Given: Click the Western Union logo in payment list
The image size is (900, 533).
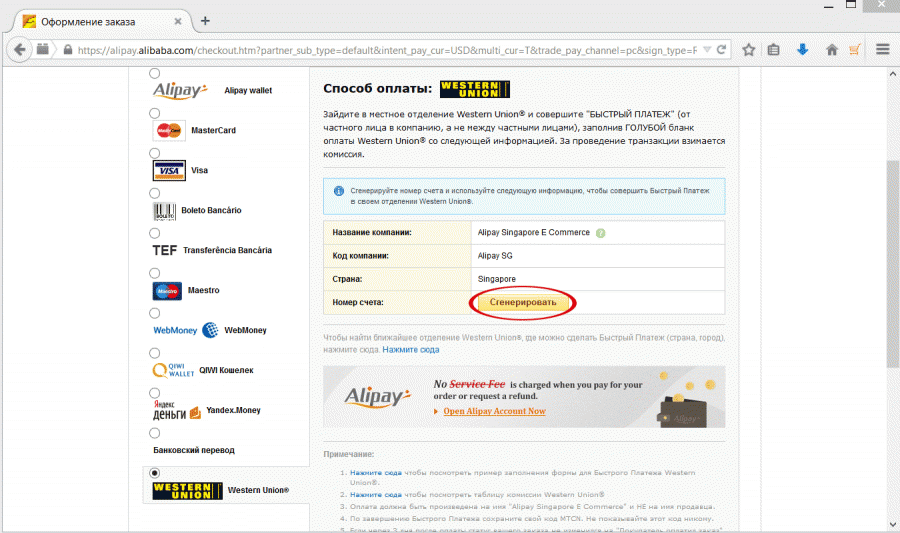Looking at the screenshot, I should 187,491.
